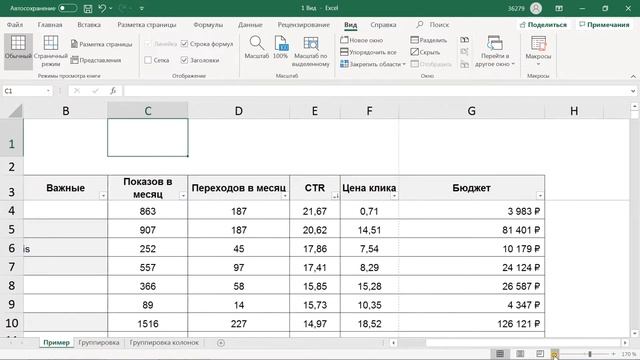The height and width of the screenshot is (360, 640).
Task: Toggle the Заголовки headings checkbox
Action: click(184, 60)
